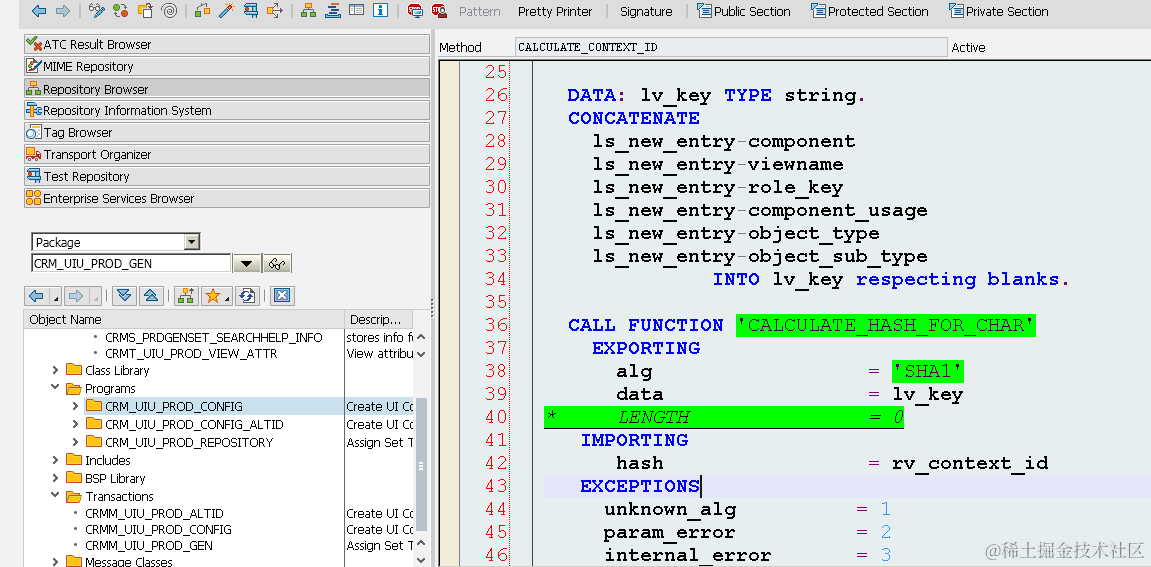
Task: Click the Pattern button
Action: click(x=479, y=11)
